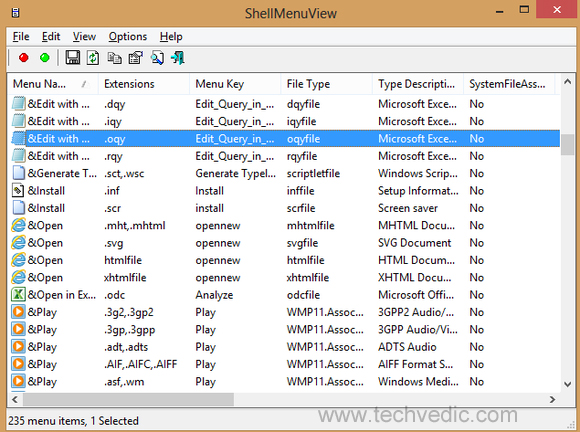The width and height of the screenshot is (580, 432).
Task: Click the vertical scrollbar up arrow
Action: click(x=567, y=82)
